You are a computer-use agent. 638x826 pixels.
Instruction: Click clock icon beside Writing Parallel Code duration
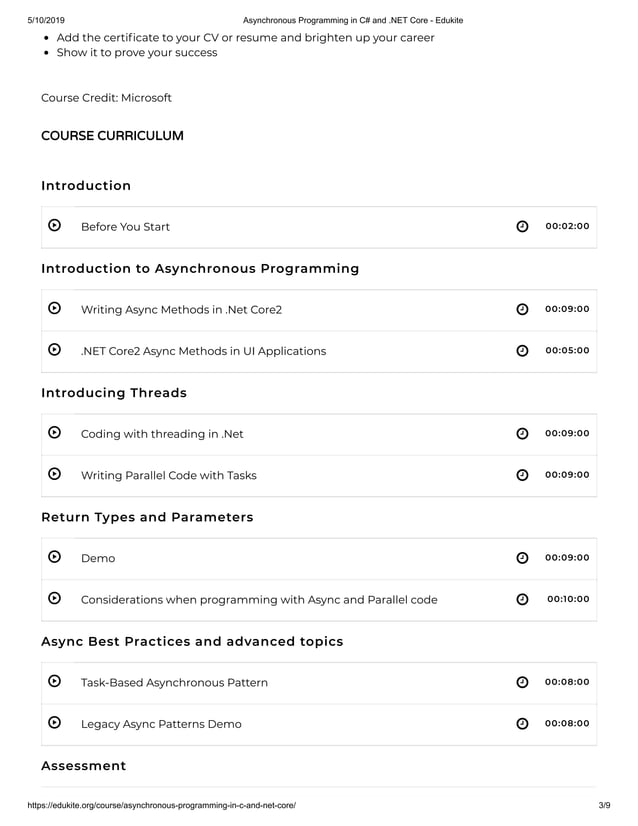pos(522,475)
